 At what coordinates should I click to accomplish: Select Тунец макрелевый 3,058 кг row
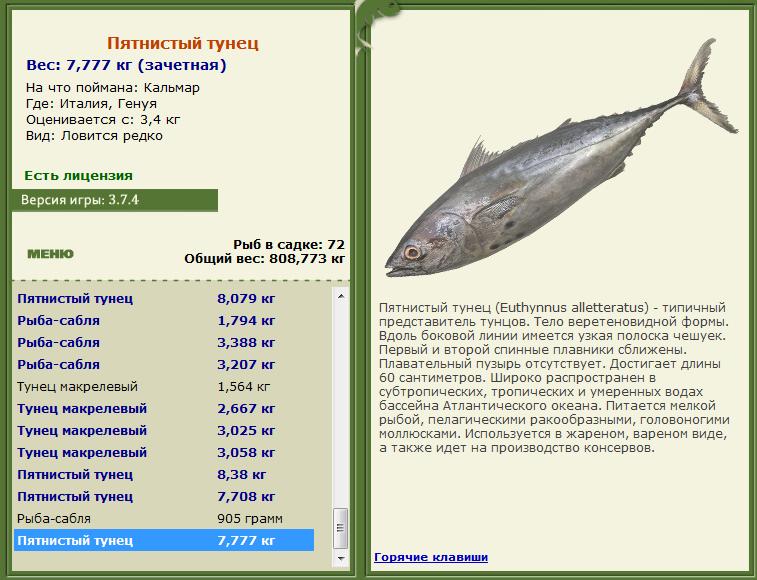164,453
